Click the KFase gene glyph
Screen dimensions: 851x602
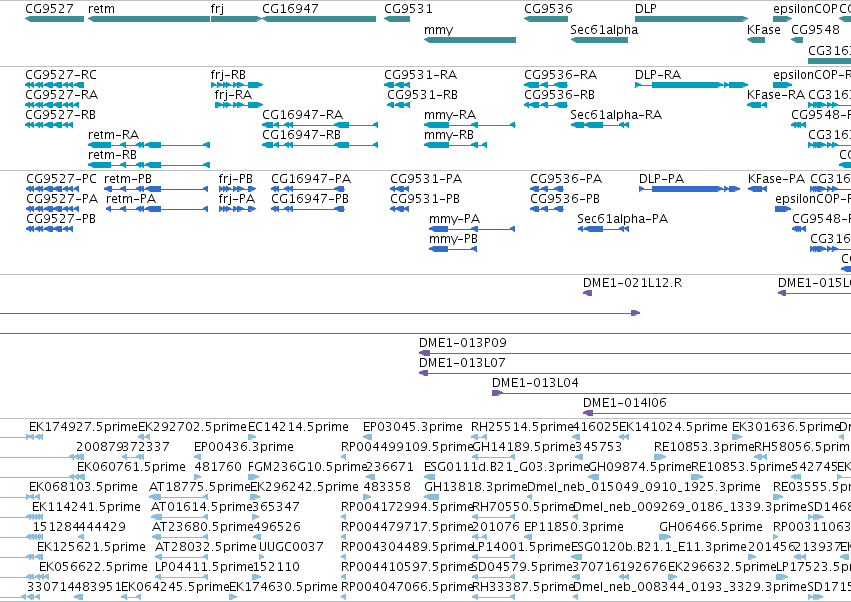[x=756, y=40]
